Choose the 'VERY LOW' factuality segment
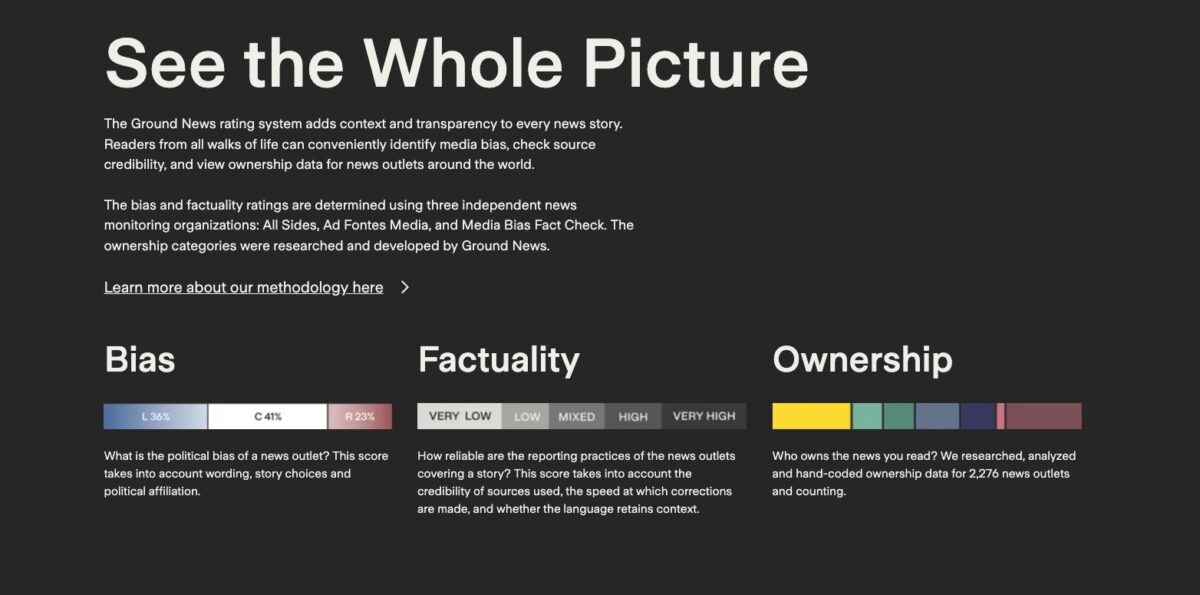 coord(459,416)
